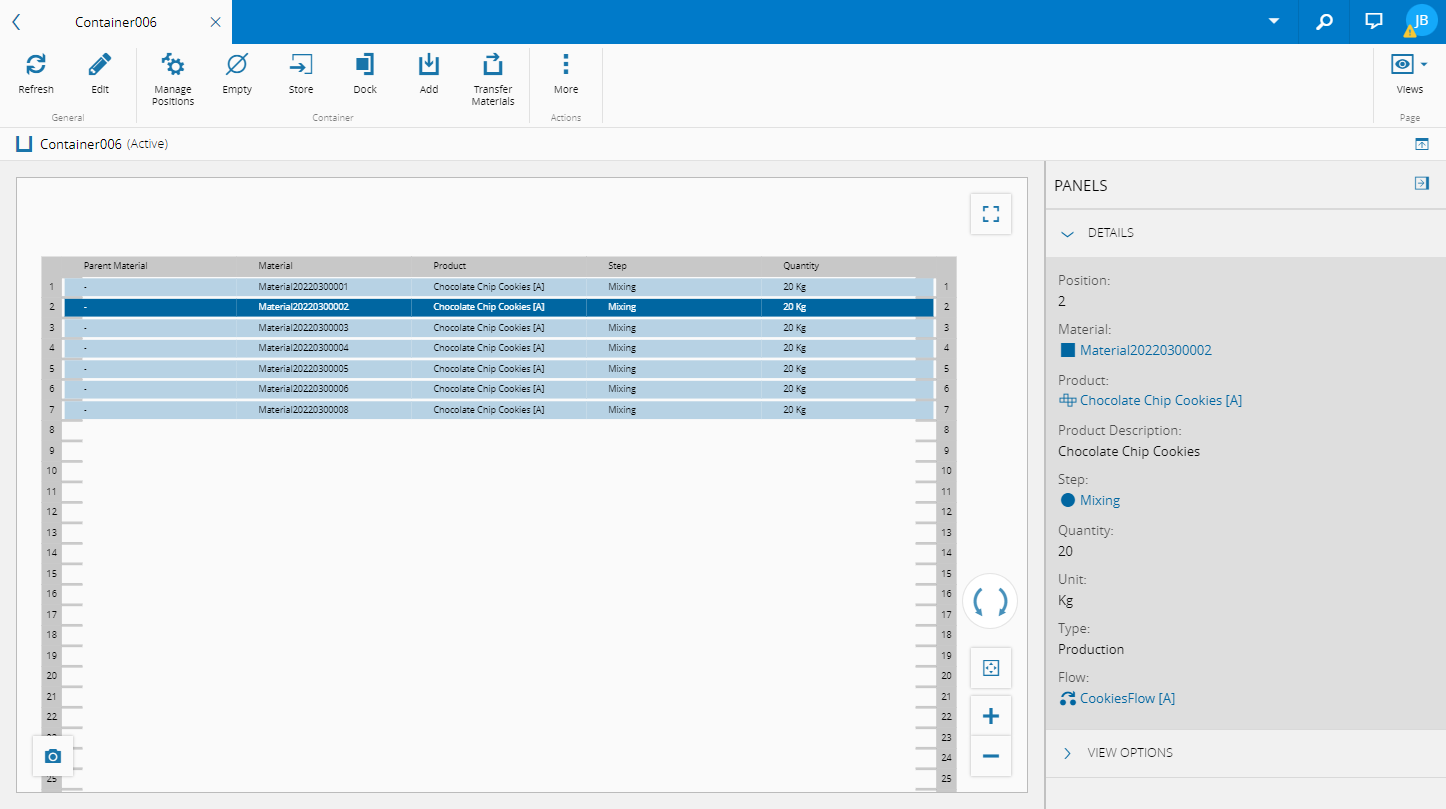The image size is (1446, 809).
Task: Click the Refresh icon in toolbar
Action: point(36,66)
